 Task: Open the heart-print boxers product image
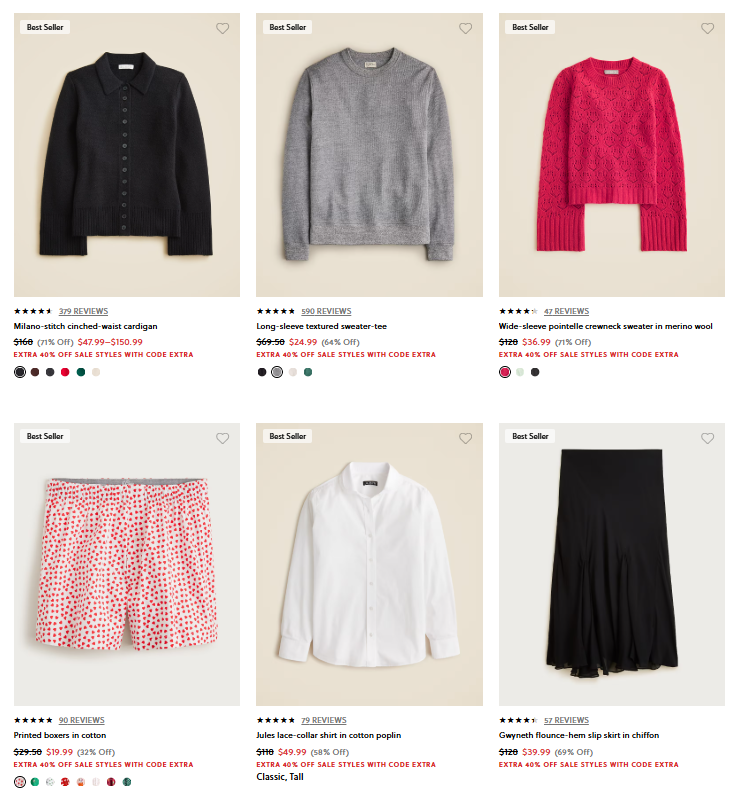[x=127, y=564]
